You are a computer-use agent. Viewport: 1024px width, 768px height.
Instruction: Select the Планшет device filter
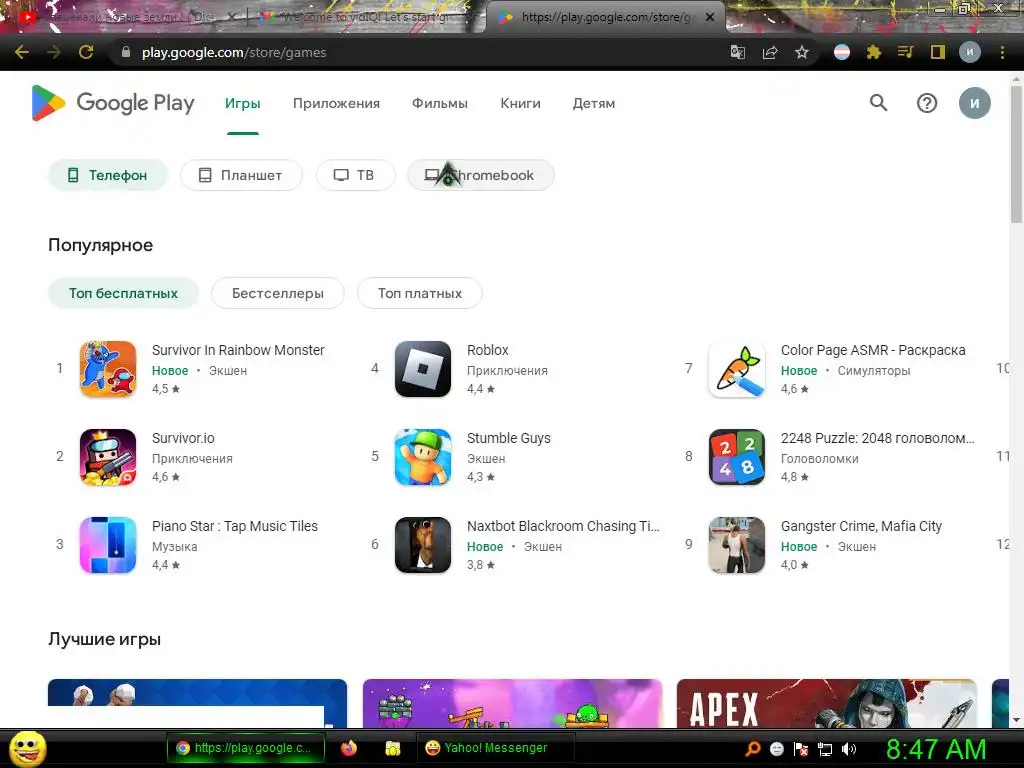241,175
